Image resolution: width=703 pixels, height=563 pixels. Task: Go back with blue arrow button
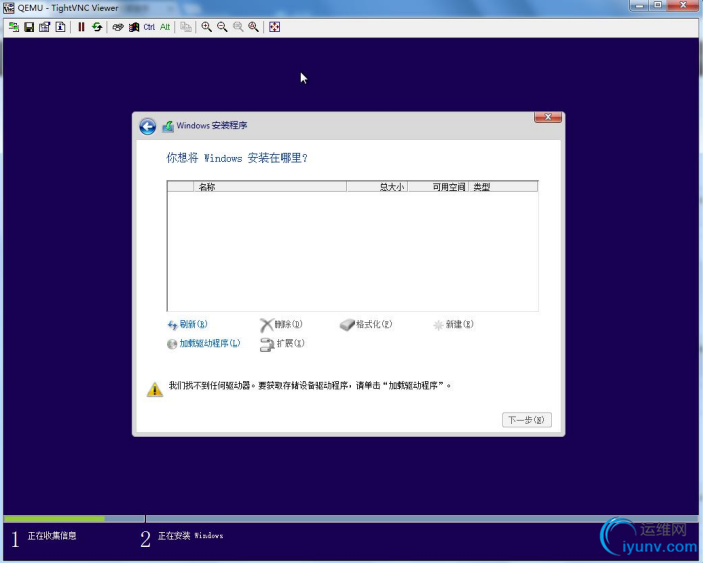coord(148,126)
